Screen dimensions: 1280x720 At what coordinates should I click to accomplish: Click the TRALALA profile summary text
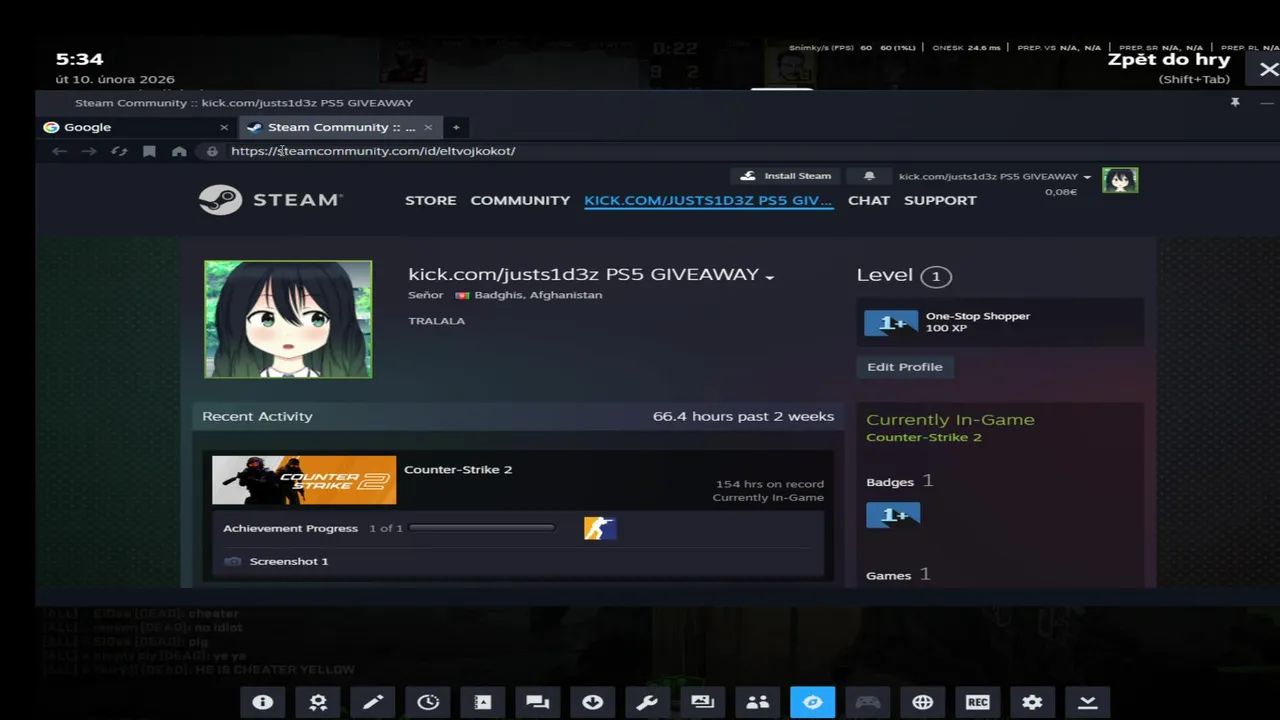click(x=436, y=321)
